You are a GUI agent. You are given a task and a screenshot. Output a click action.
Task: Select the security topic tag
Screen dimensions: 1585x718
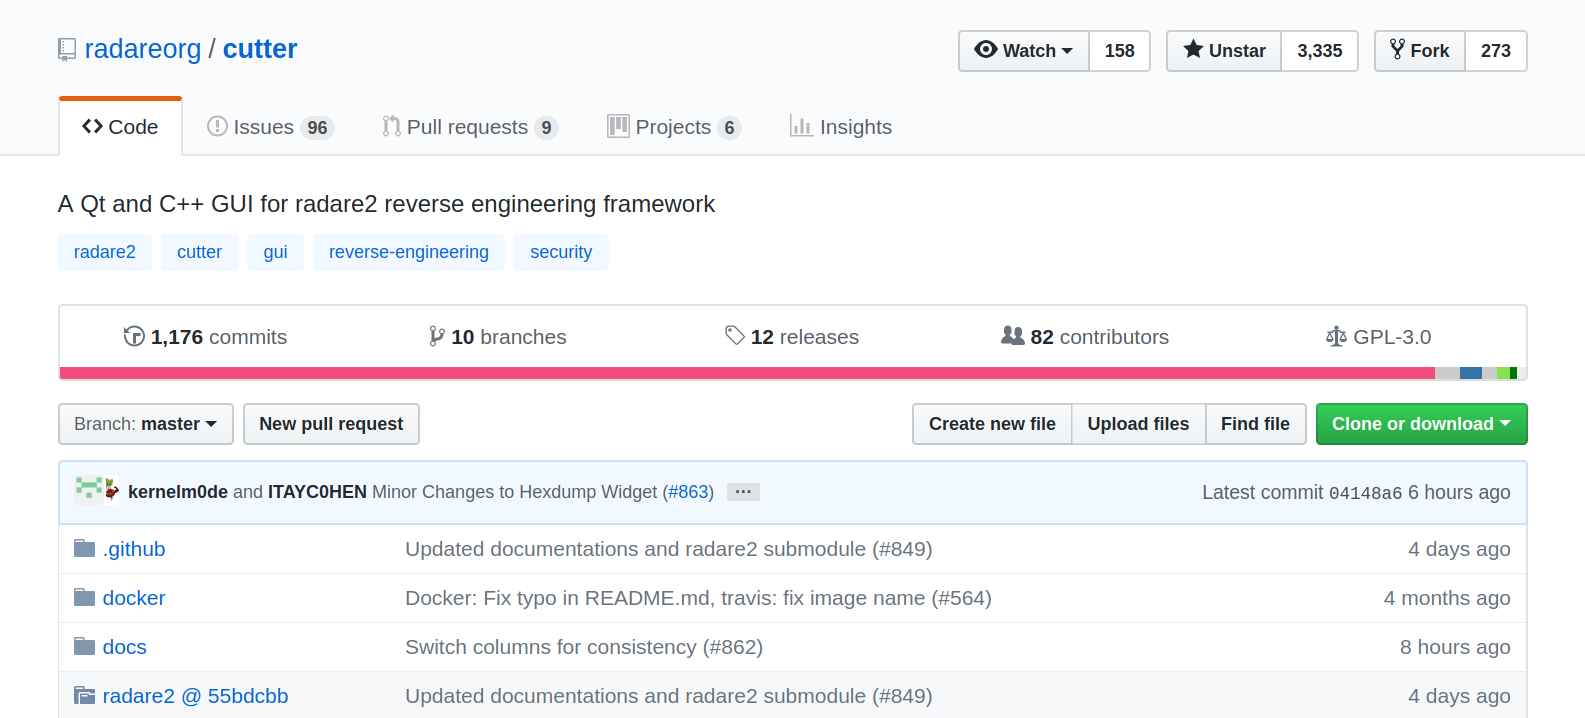561,252
